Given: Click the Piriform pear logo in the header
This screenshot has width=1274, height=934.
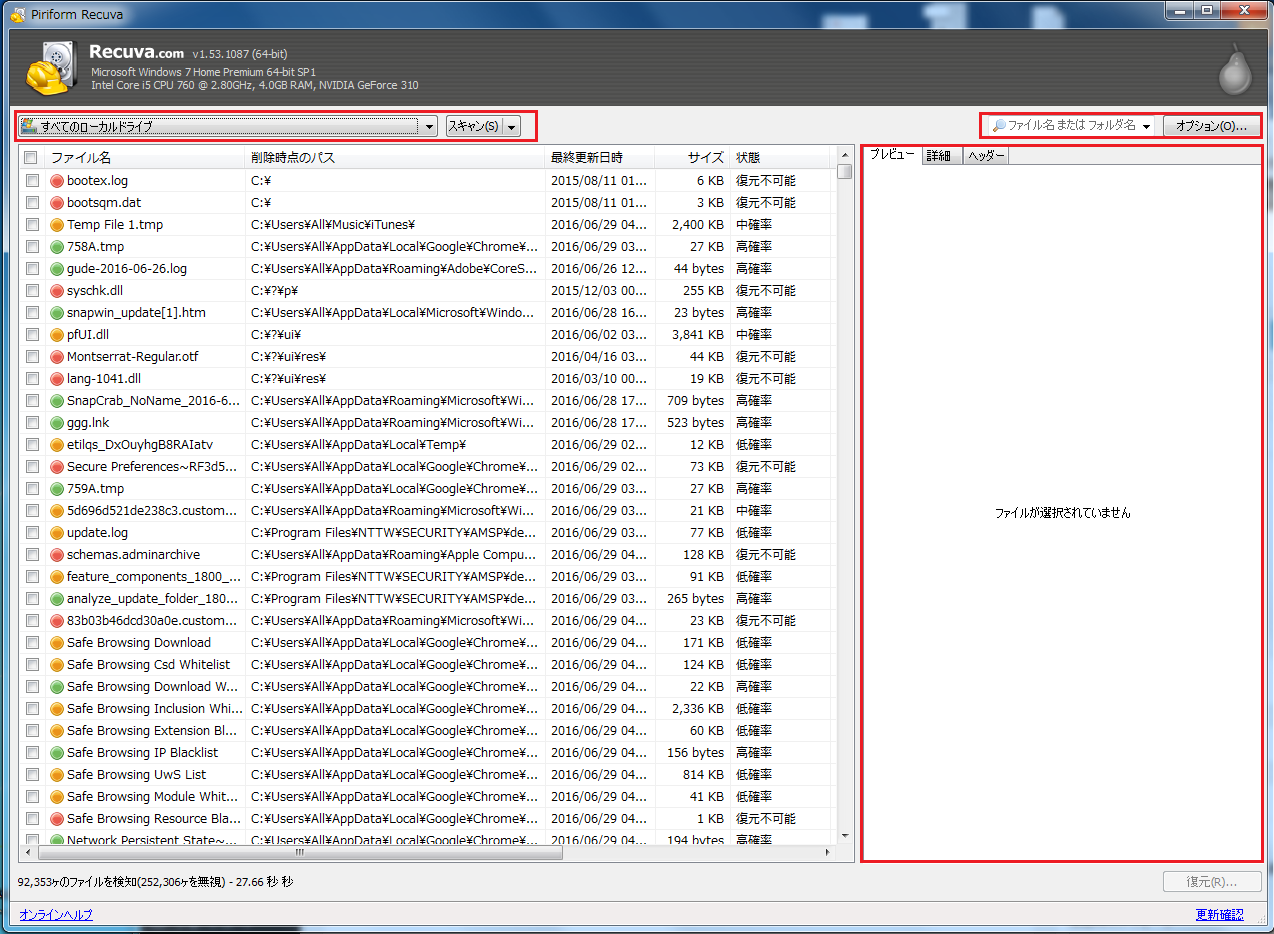Looking at the screenshot, I should click(1234, 69).
